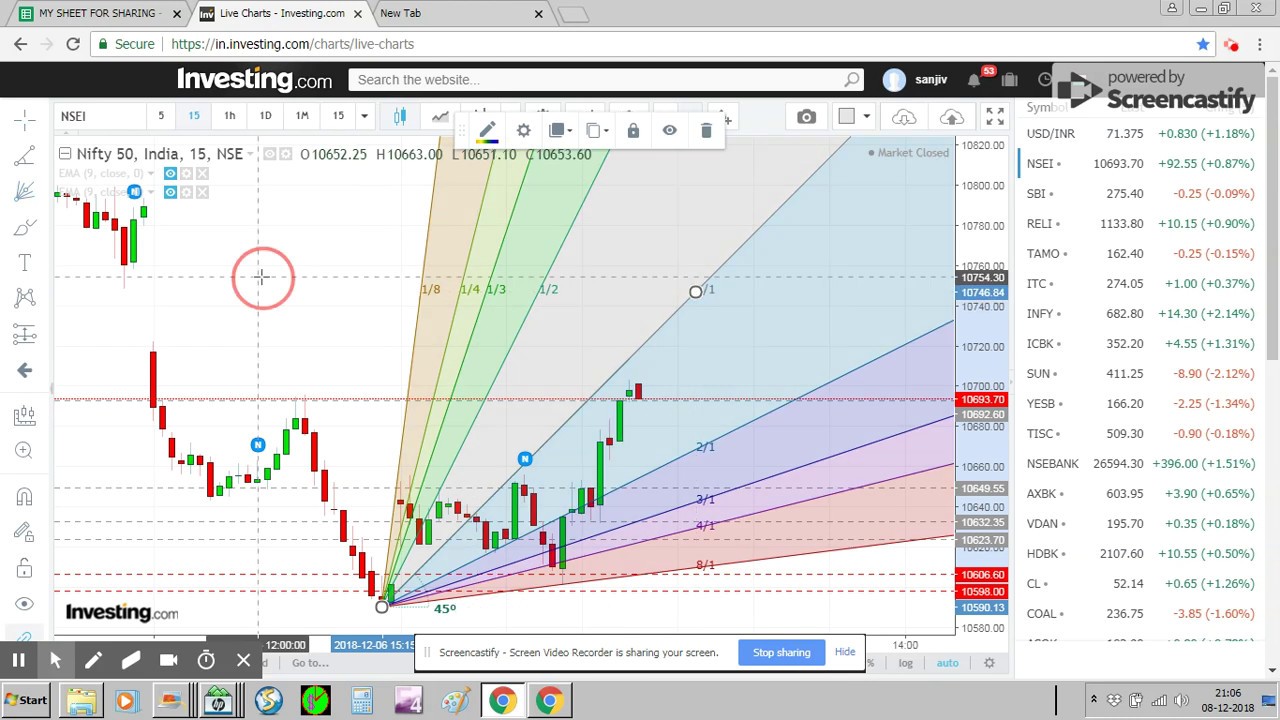The height and width of the screenshot is (720, 1280).
Task: Toggle visibility of first EMA indicator
Action: pos(170,174)
